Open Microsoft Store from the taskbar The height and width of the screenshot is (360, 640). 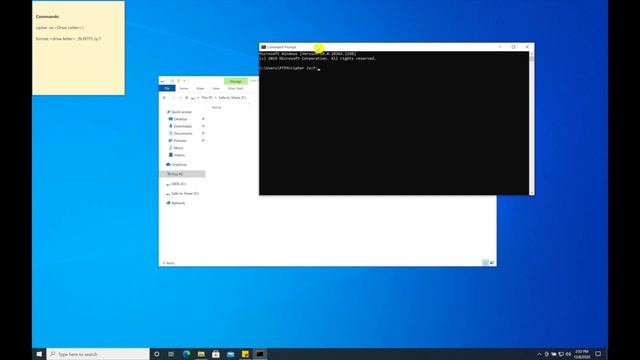pos(216,354)
